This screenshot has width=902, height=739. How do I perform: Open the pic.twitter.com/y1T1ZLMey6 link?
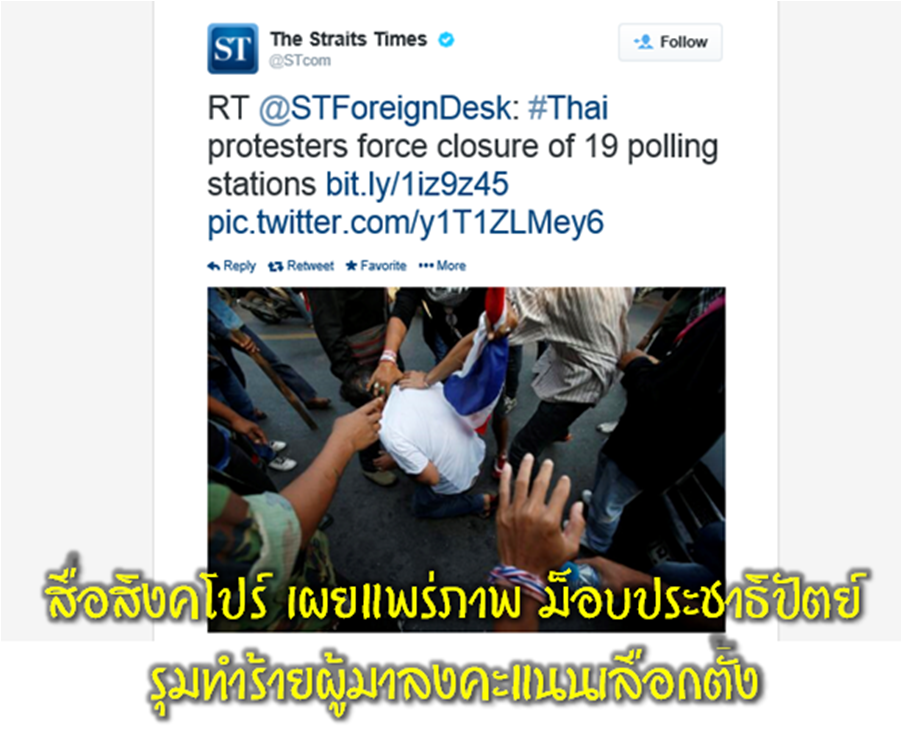coord(406,223)
